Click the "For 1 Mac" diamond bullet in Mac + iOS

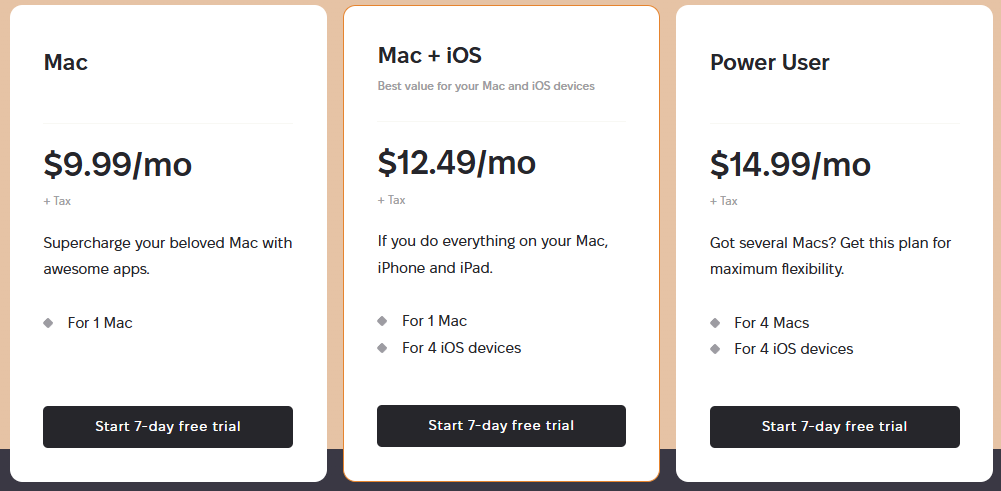[x=382, y=321]
